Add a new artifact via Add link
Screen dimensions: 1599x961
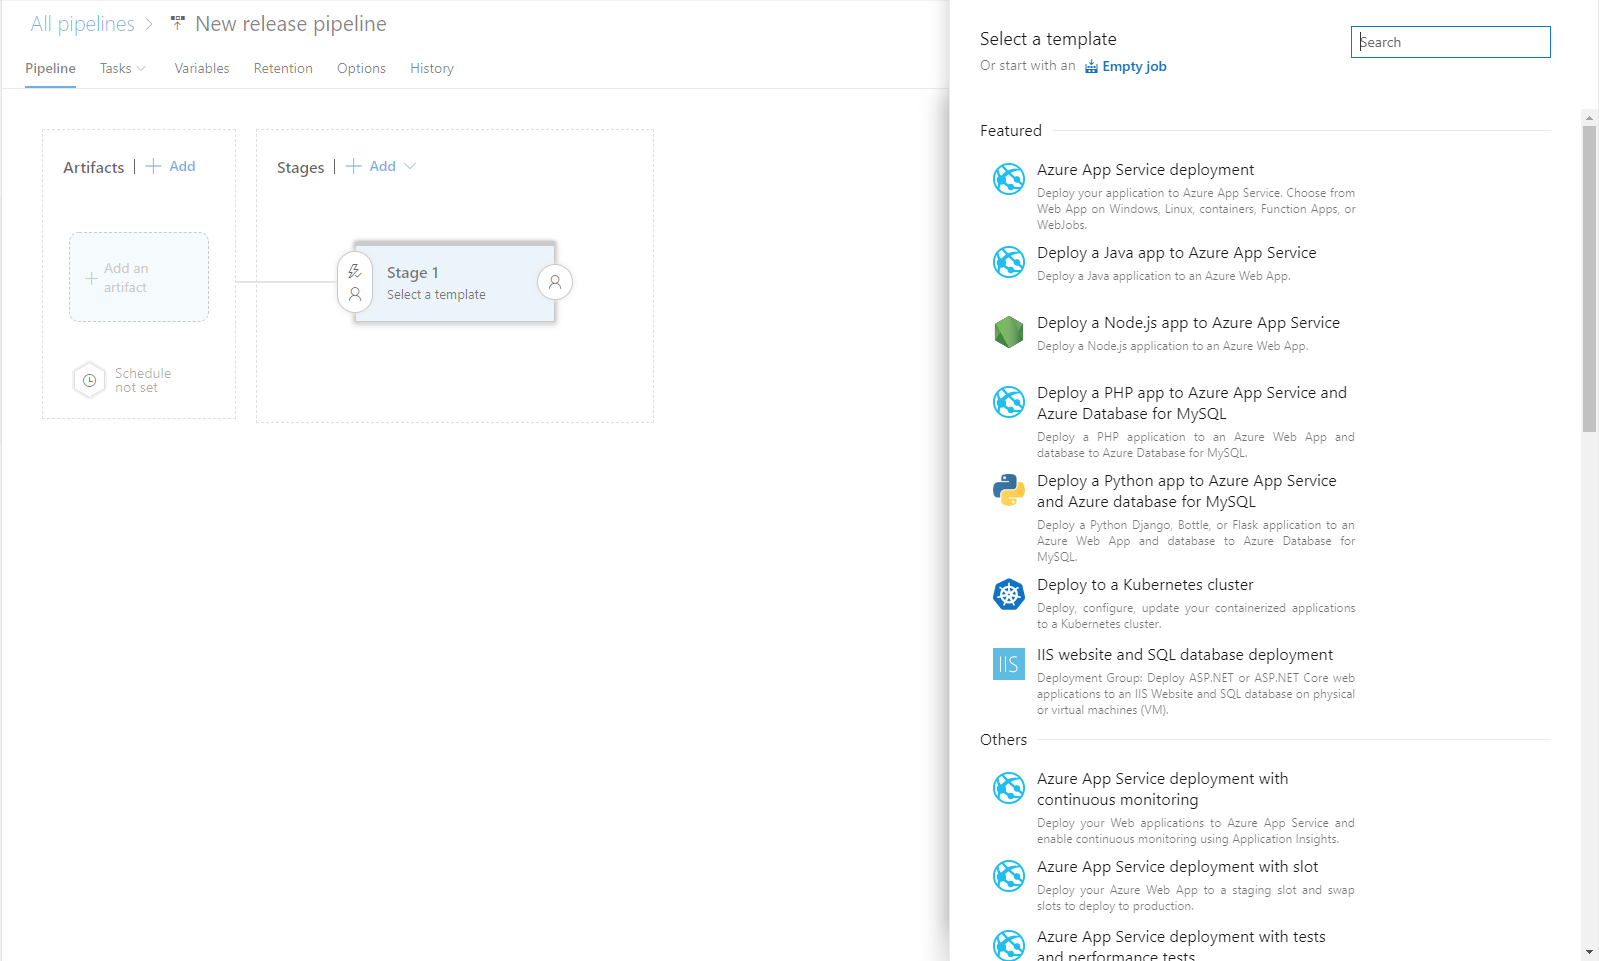(x=171, y=166)
